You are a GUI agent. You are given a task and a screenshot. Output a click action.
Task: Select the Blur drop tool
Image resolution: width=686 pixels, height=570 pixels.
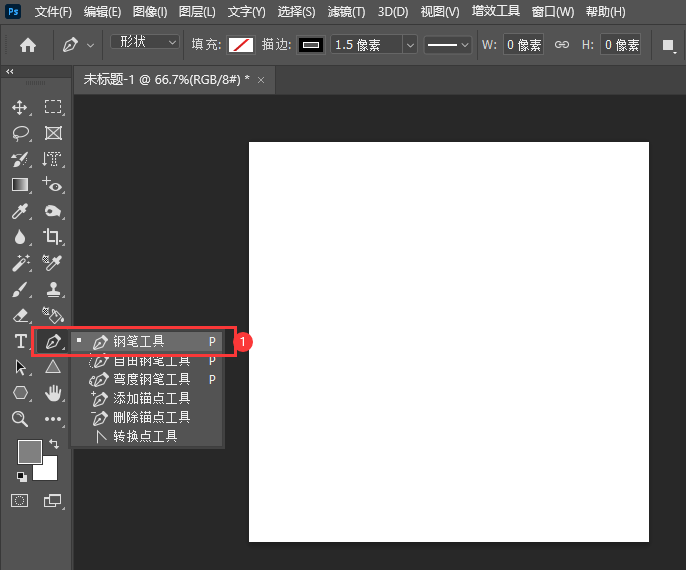point(20,237)
